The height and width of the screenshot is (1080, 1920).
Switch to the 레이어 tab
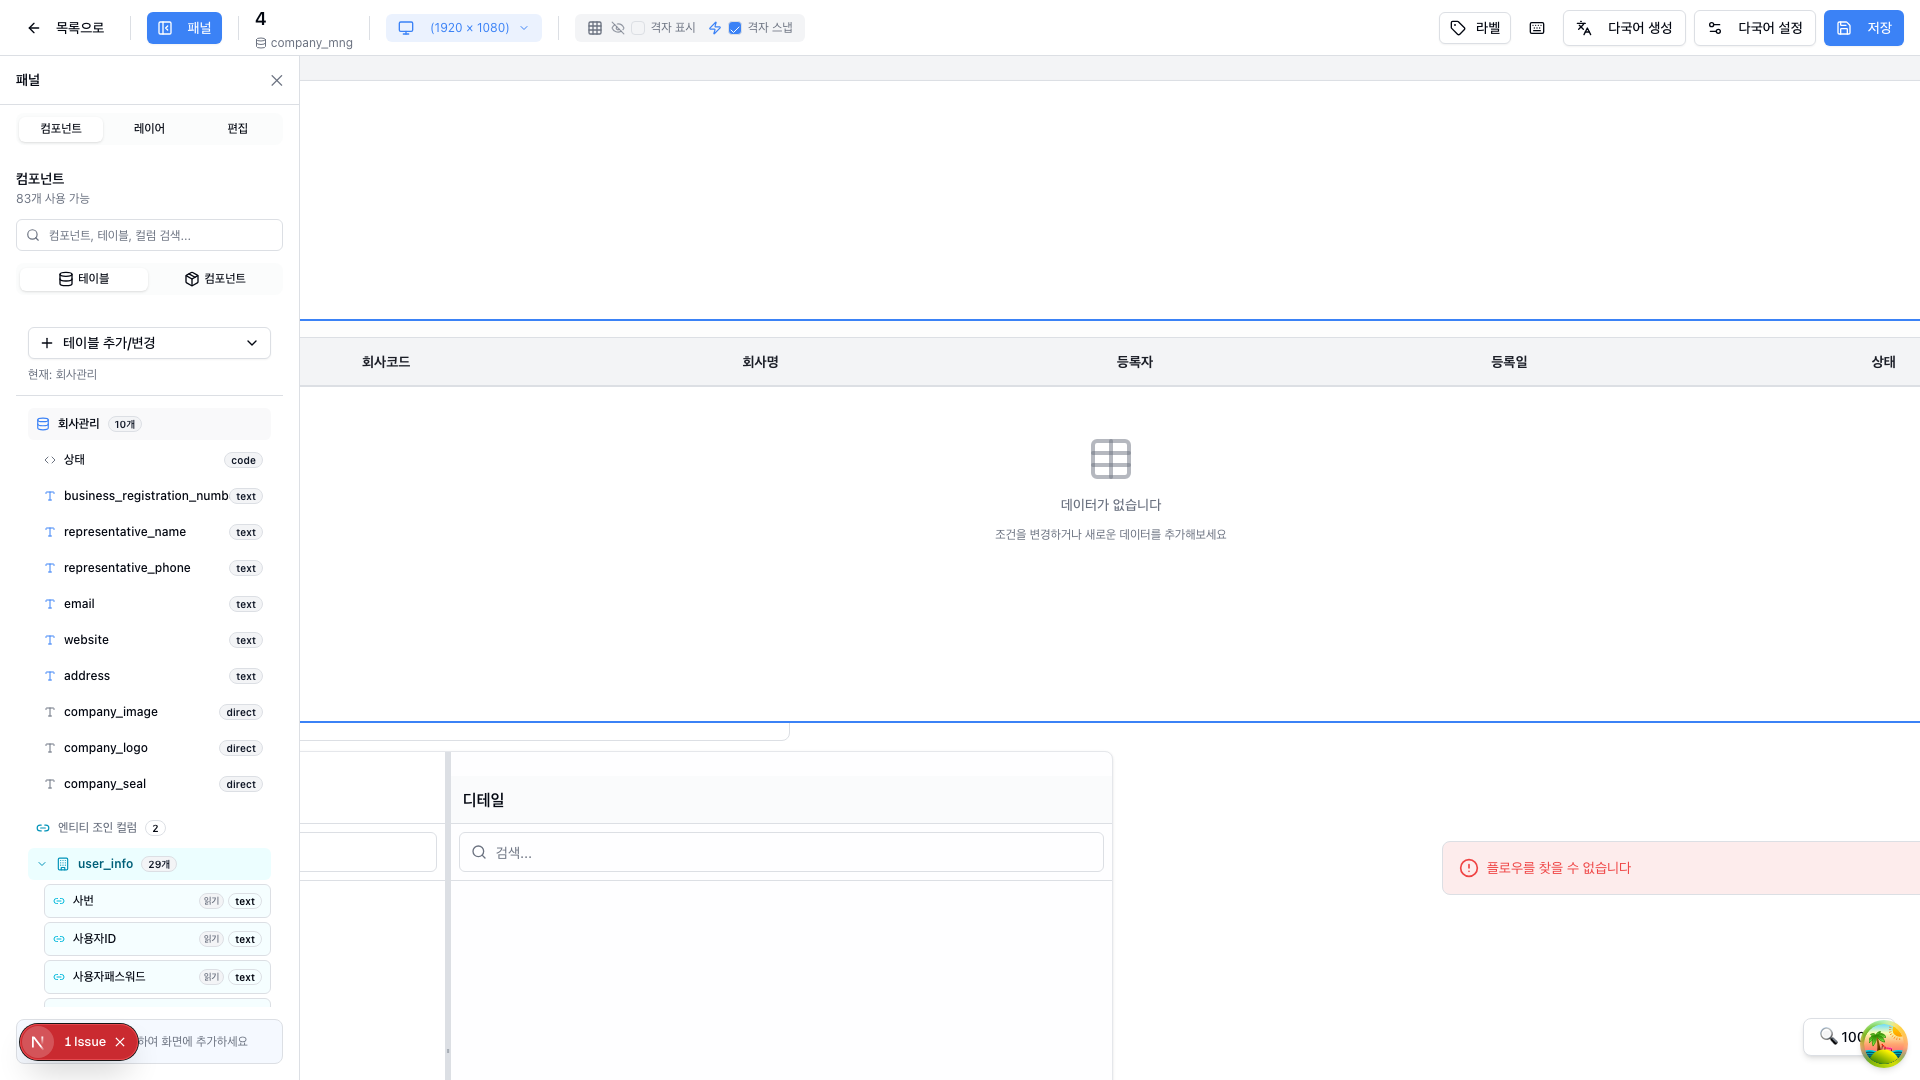[149, 128]
